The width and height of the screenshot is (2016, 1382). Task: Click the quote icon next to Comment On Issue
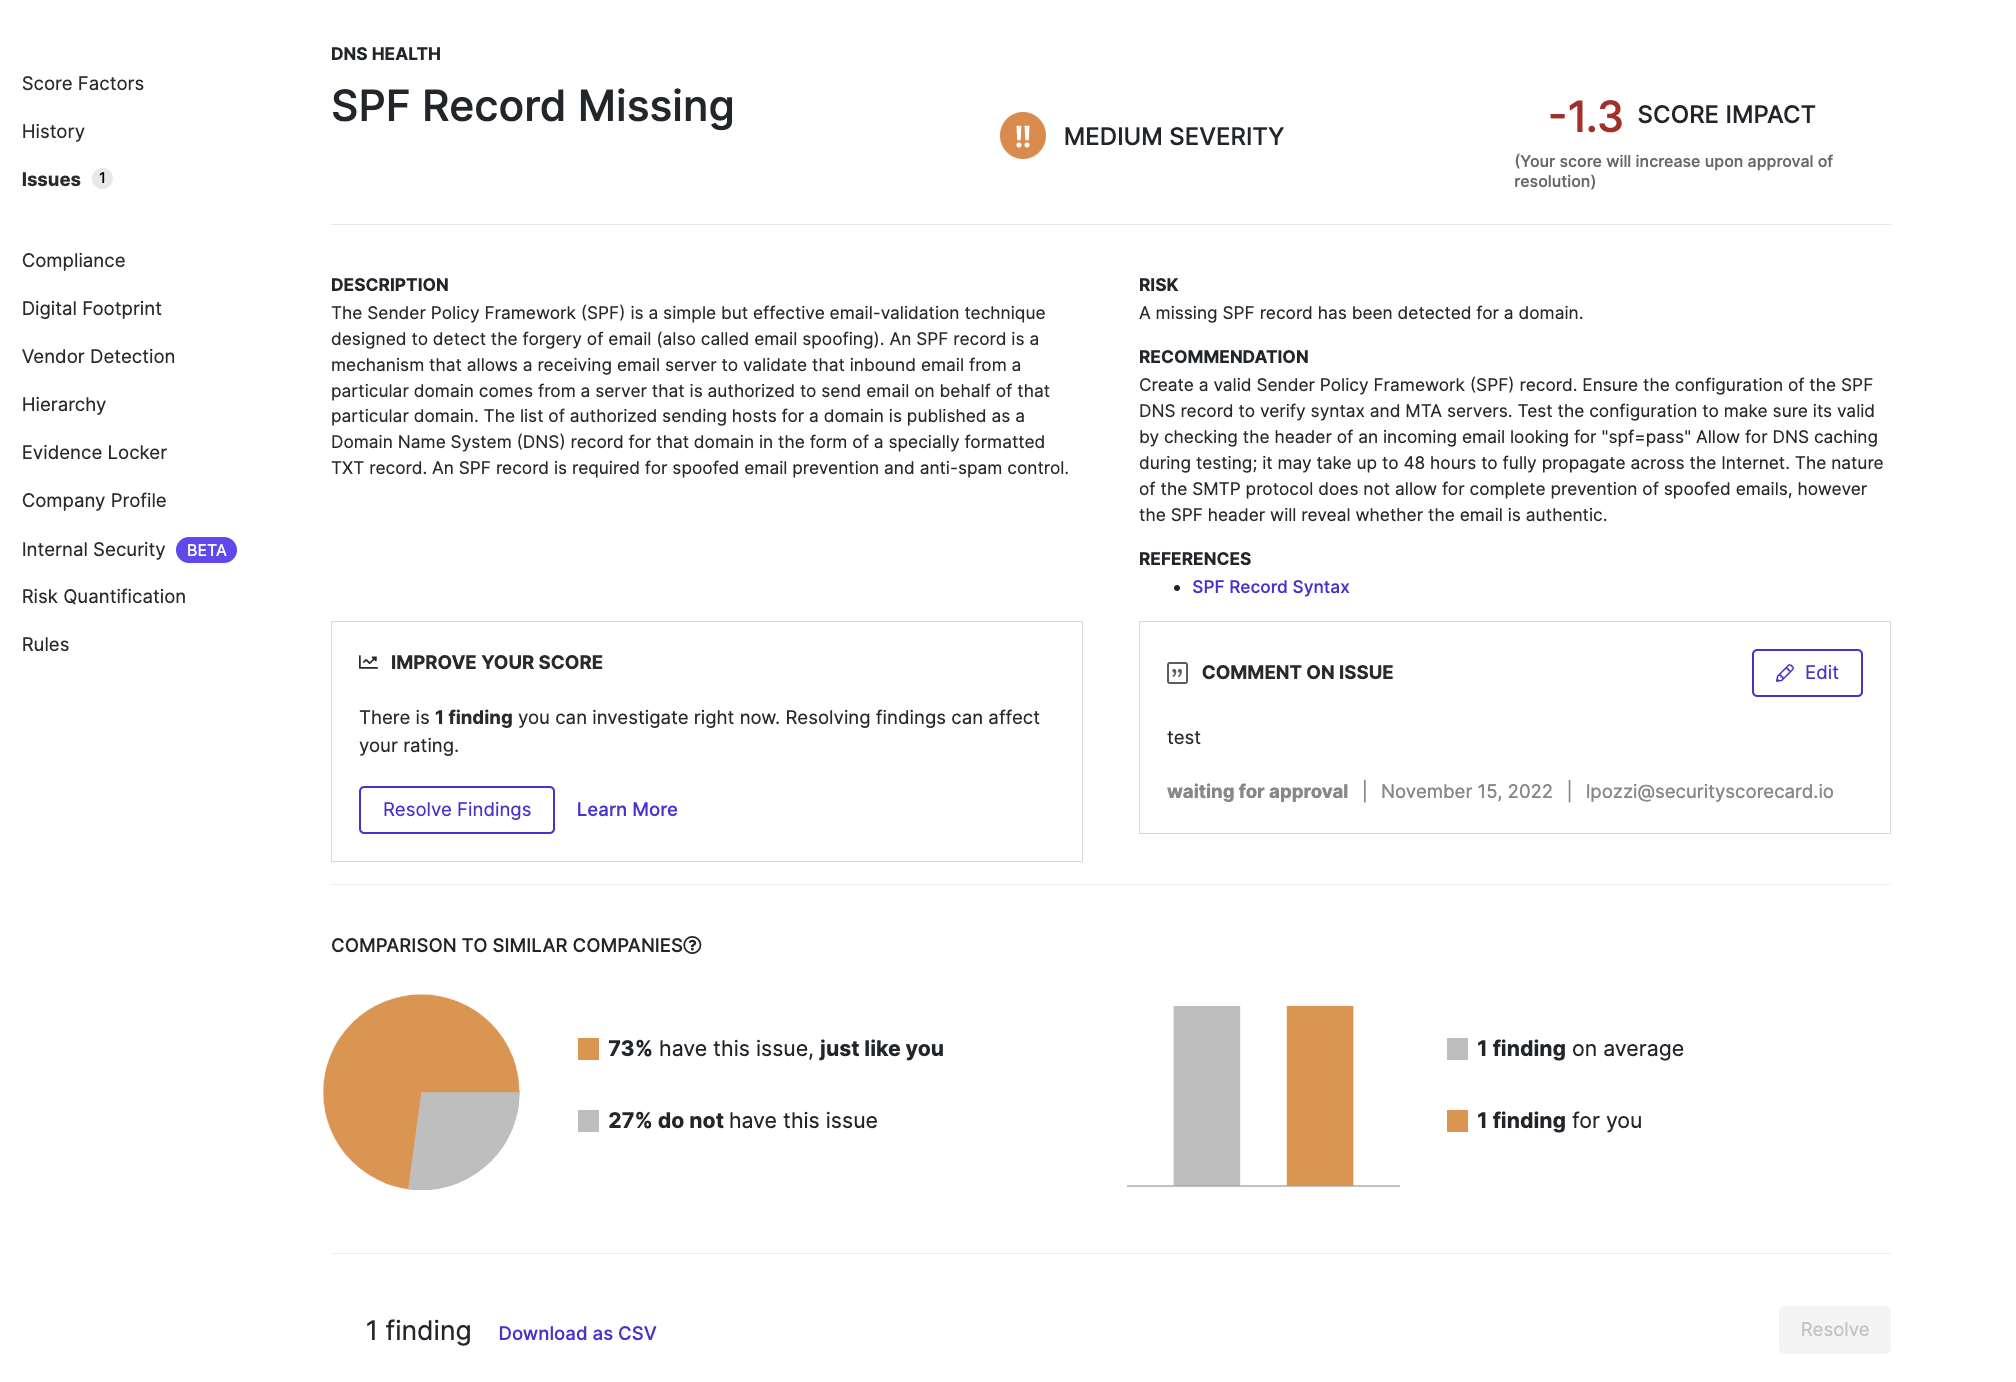tap(1178, 672)
